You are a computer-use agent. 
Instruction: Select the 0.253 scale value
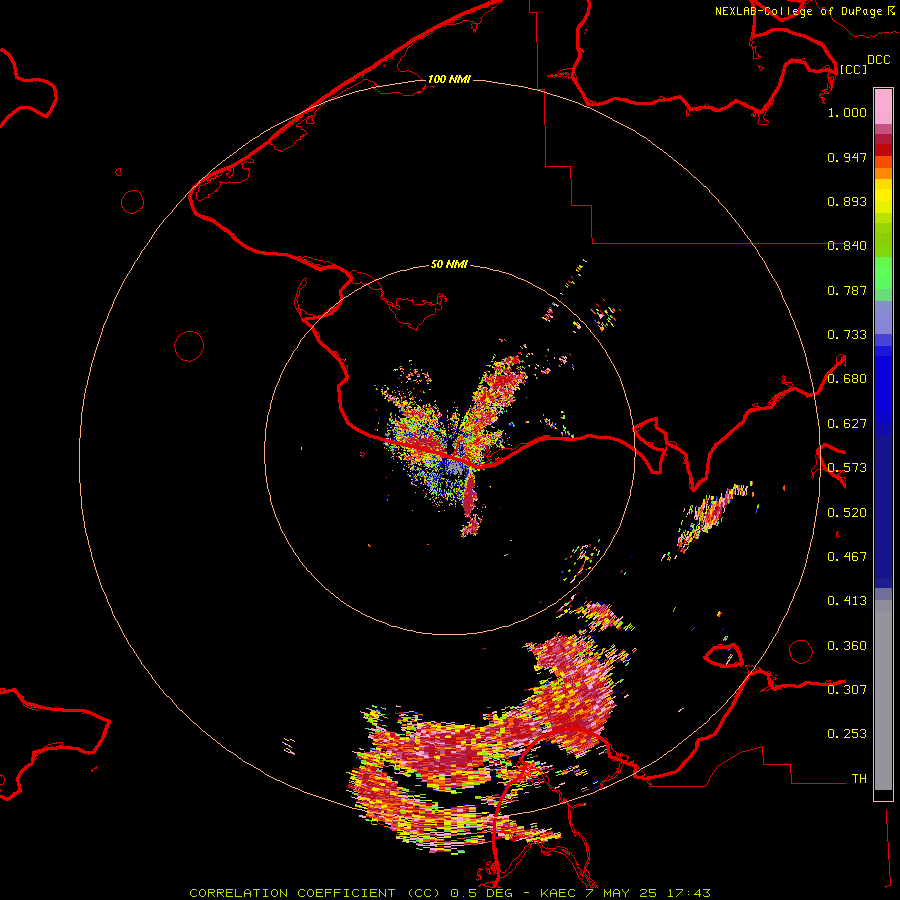coord(847,734)
